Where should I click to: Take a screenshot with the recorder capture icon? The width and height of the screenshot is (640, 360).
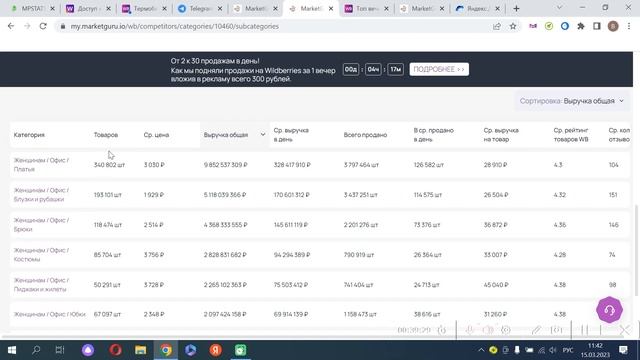tap(556, 330)
